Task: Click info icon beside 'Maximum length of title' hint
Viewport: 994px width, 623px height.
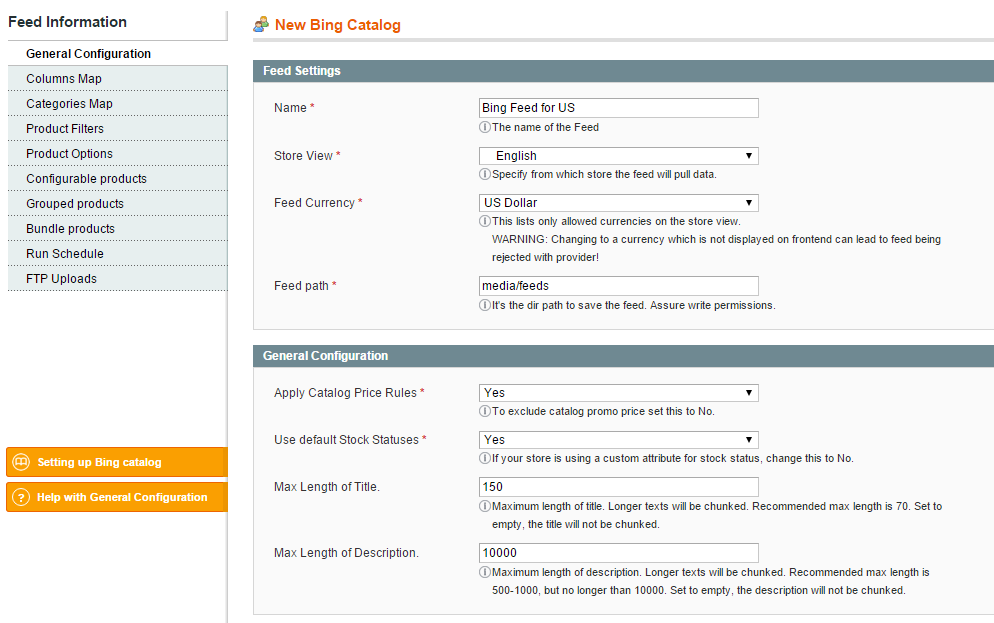Action: (485, 506)
